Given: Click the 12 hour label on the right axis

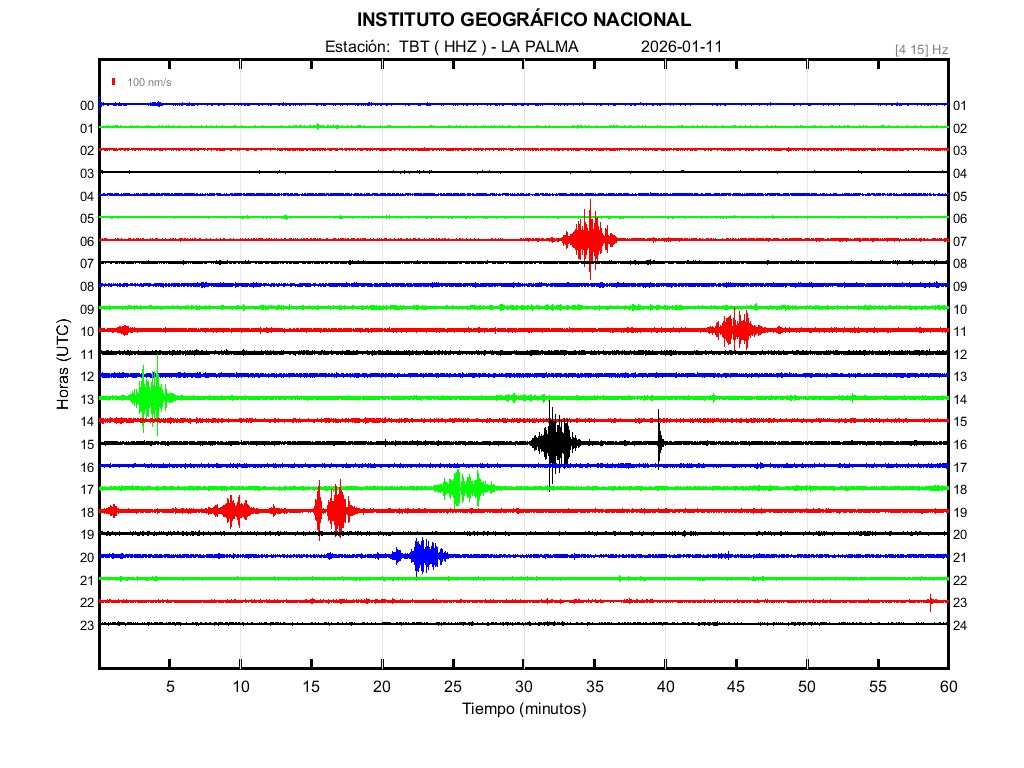Looking at the screenshot, I should (x=960, y=354).
